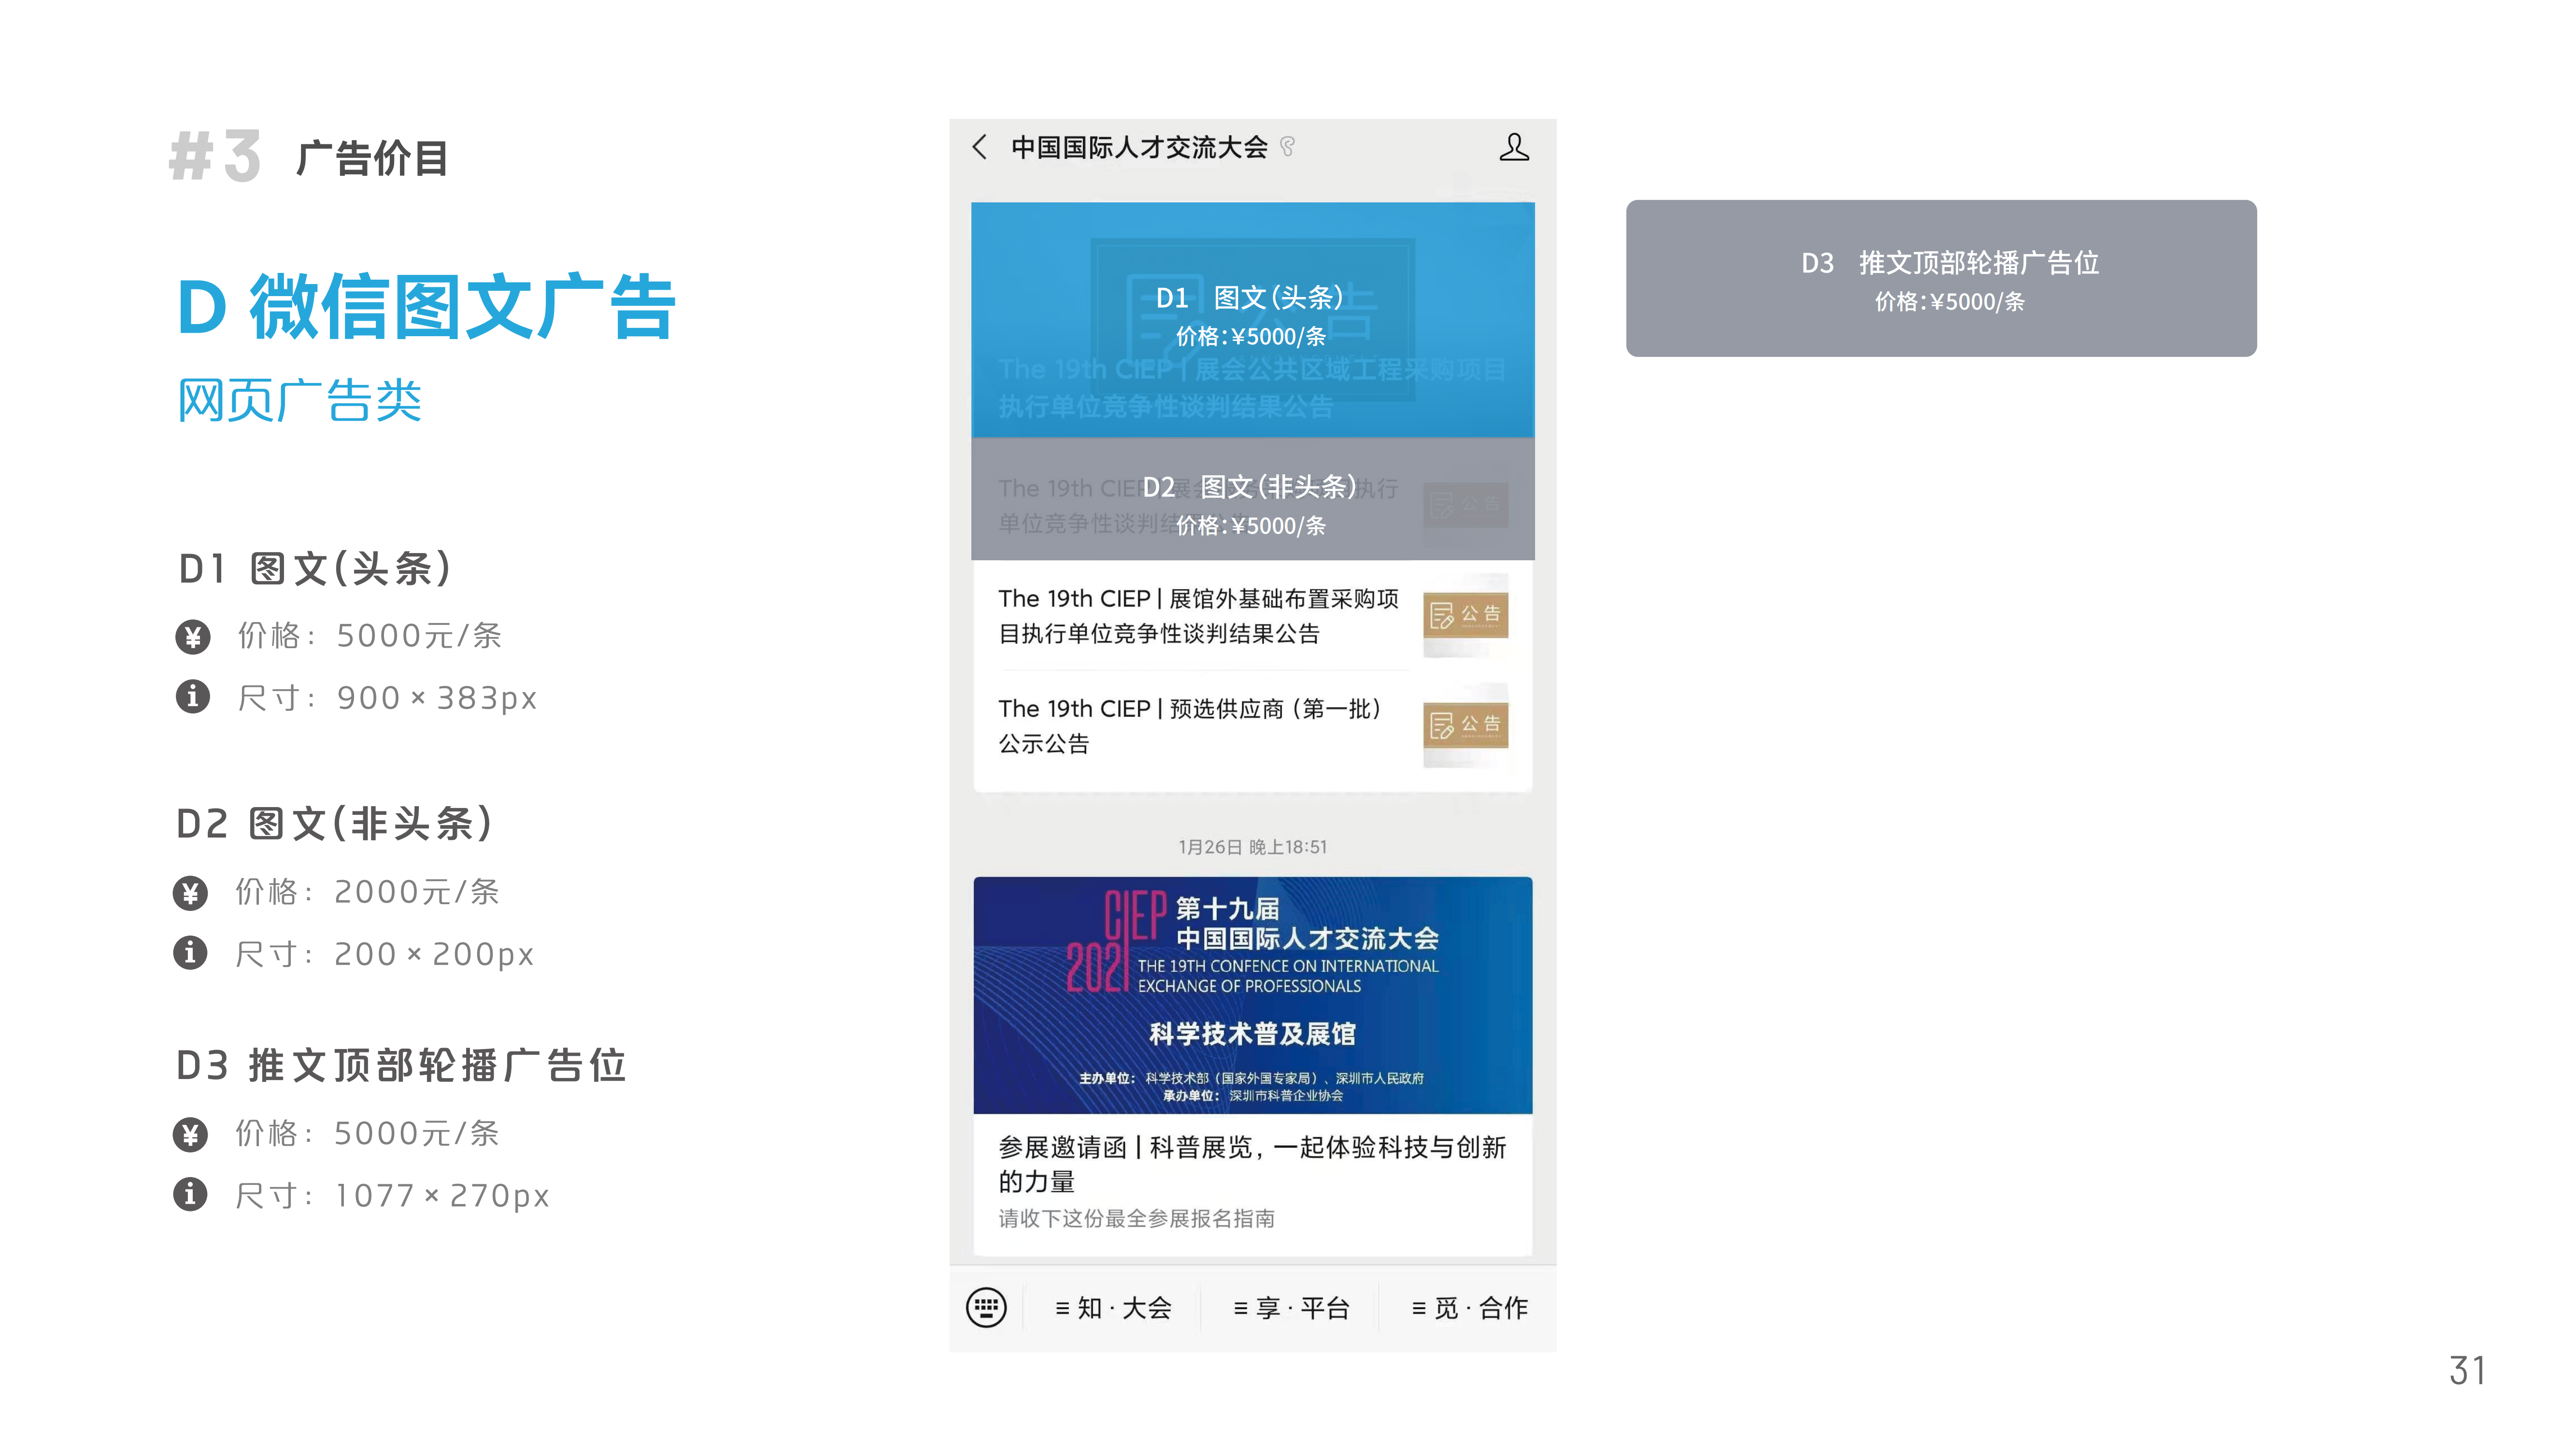
Task: Open the D2 图文(非头条) article overlay
Action: (x=1252, y=499)
